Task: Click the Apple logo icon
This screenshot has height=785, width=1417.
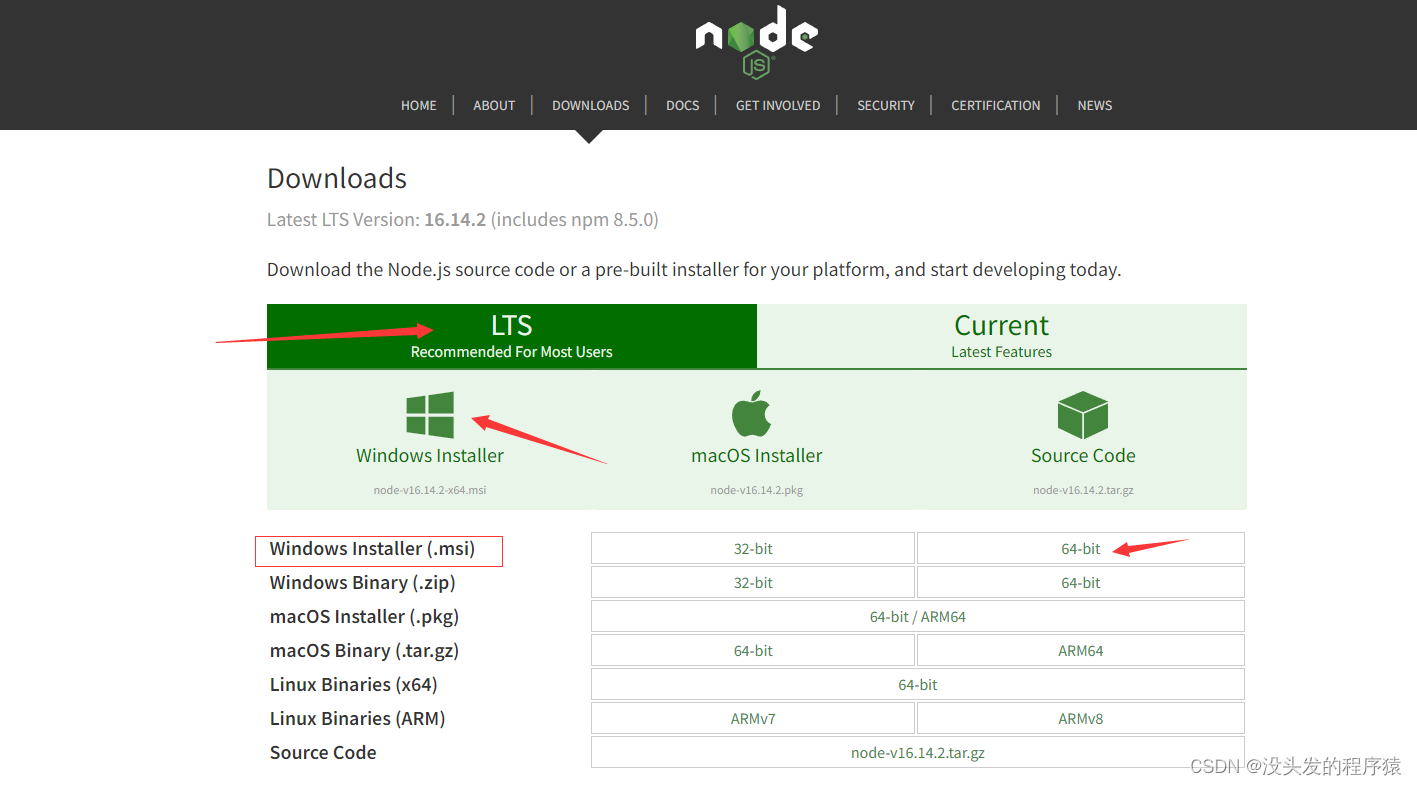Action: click(x=752, y=414)
